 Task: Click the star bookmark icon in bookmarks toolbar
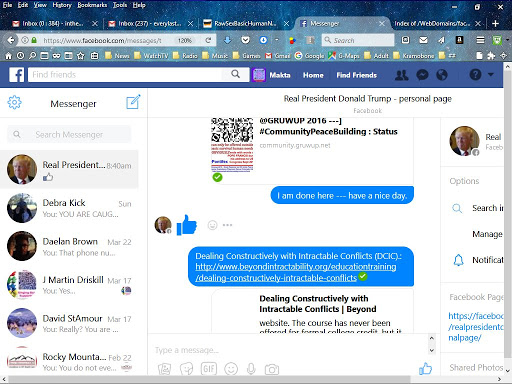point(80,56)
